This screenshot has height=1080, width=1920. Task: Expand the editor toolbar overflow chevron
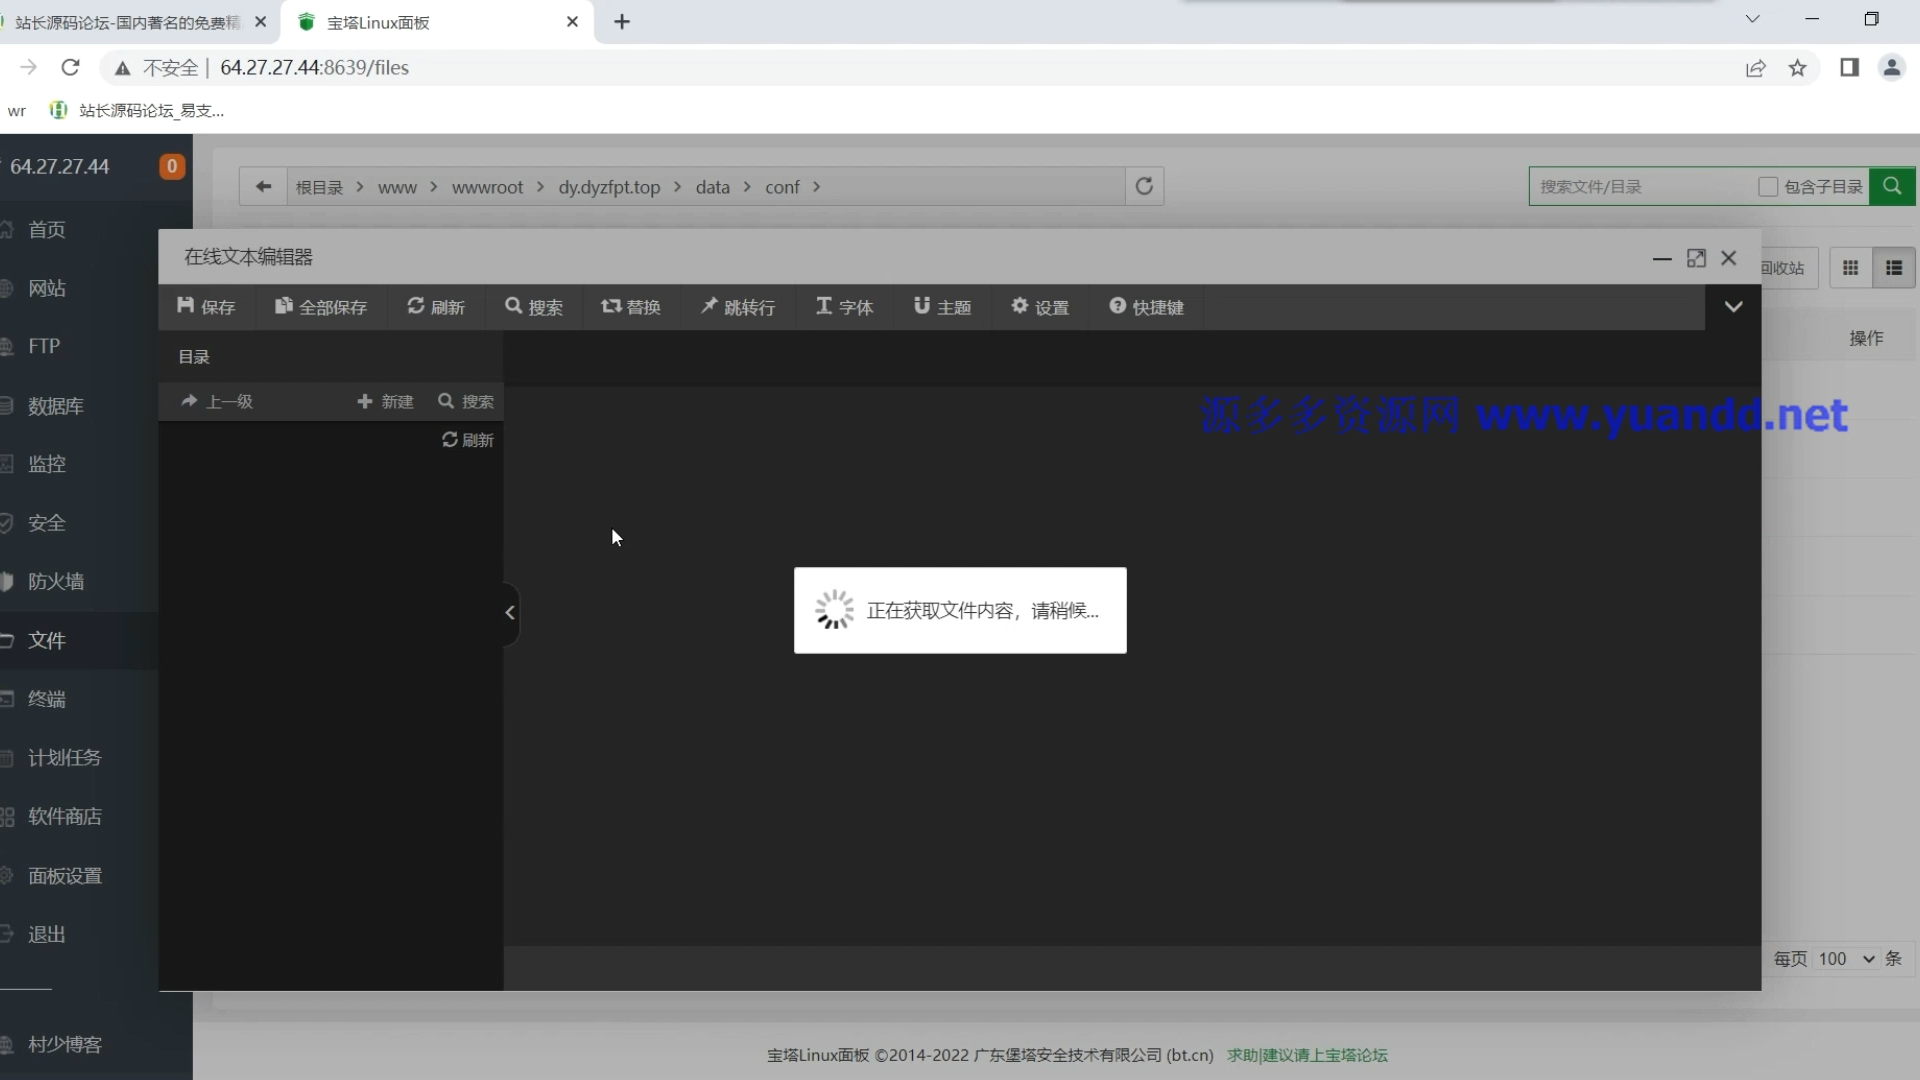[x=1734, y=306]
